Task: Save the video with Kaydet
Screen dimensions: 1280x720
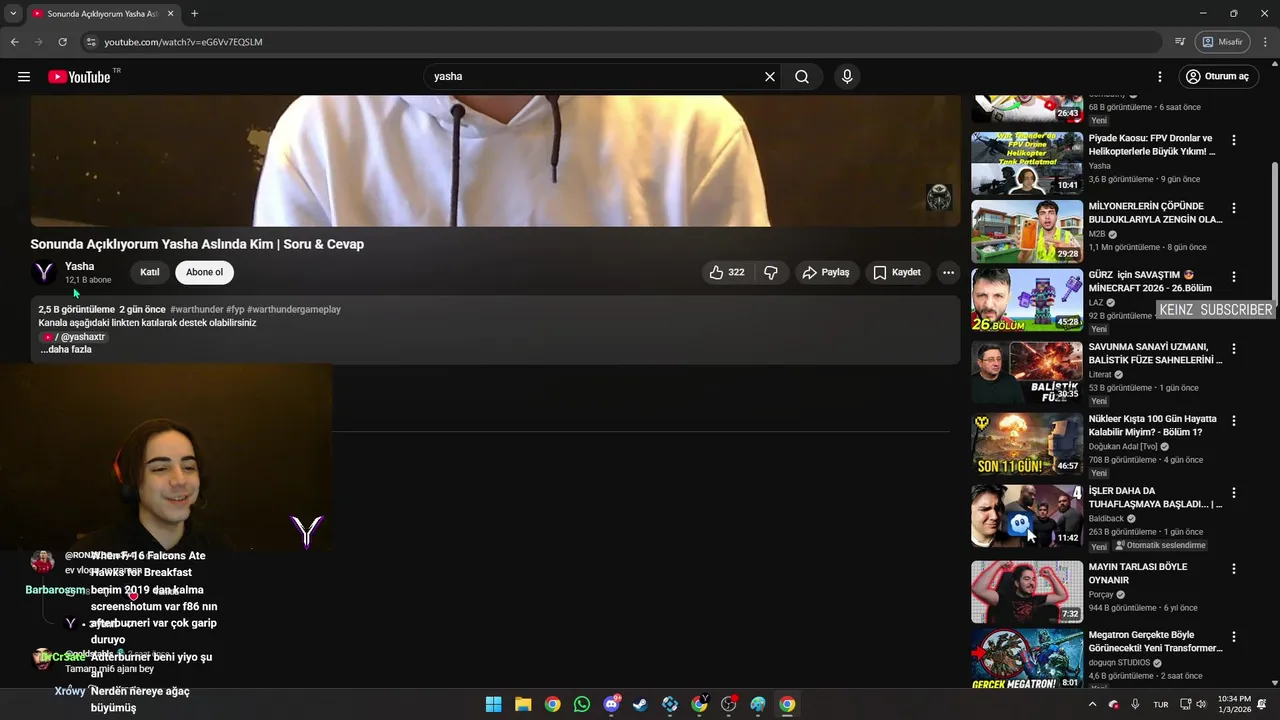Action: [x=897, y=272]
